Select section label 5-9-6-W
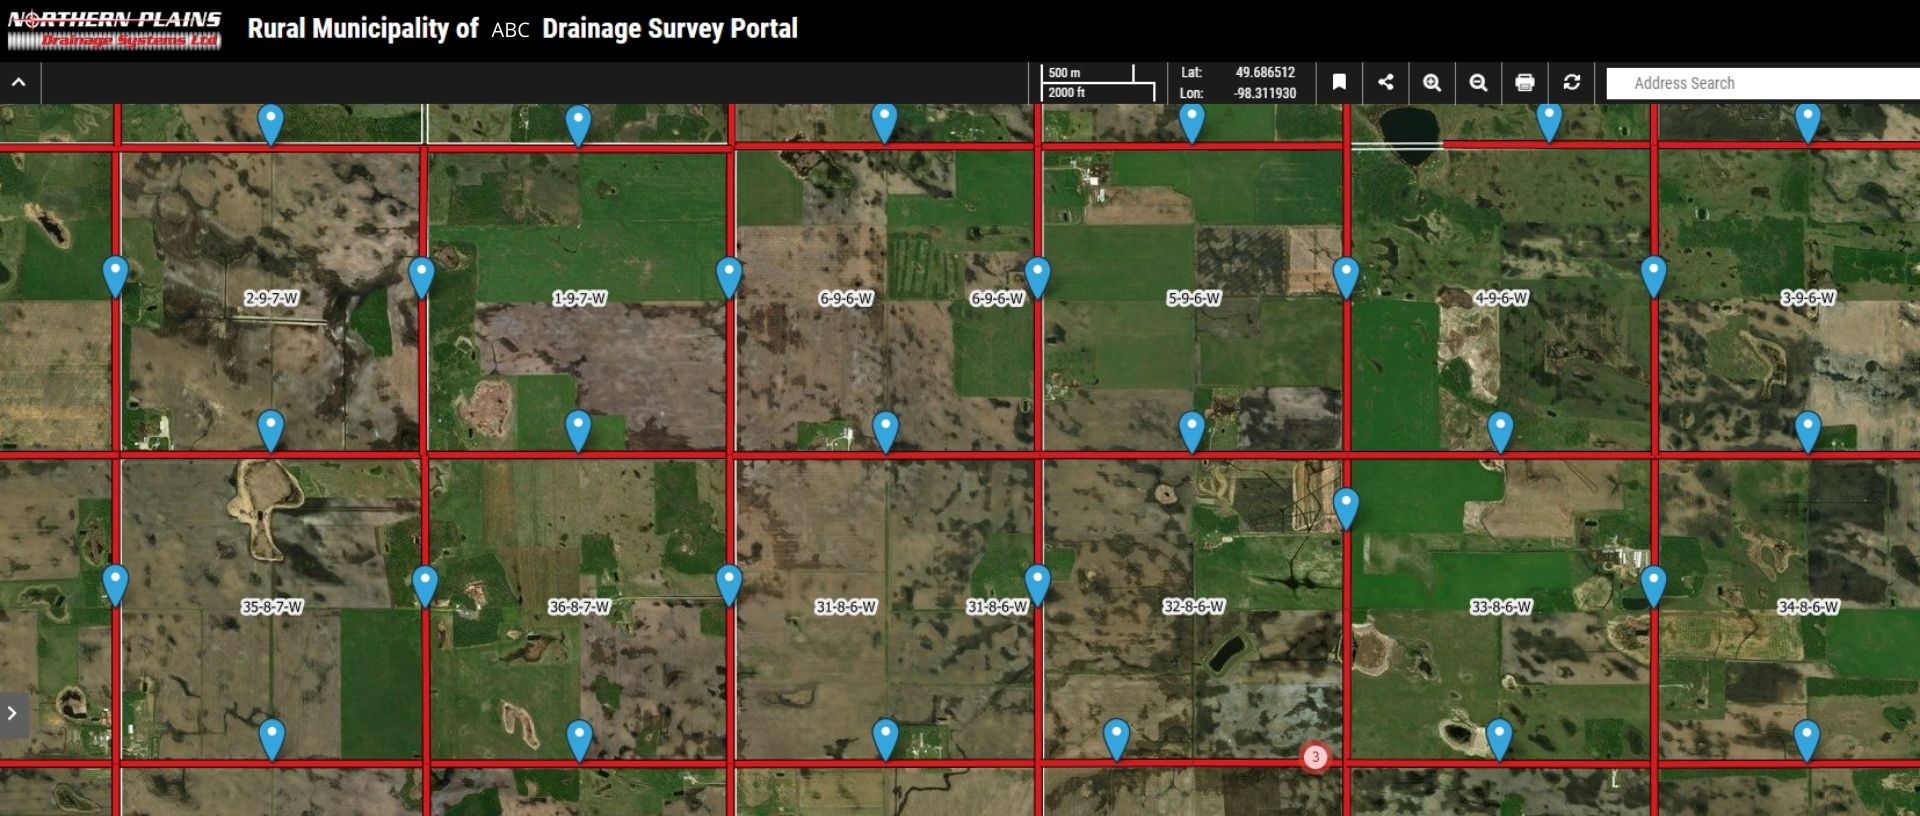1920x816 pixels. 1194,298
